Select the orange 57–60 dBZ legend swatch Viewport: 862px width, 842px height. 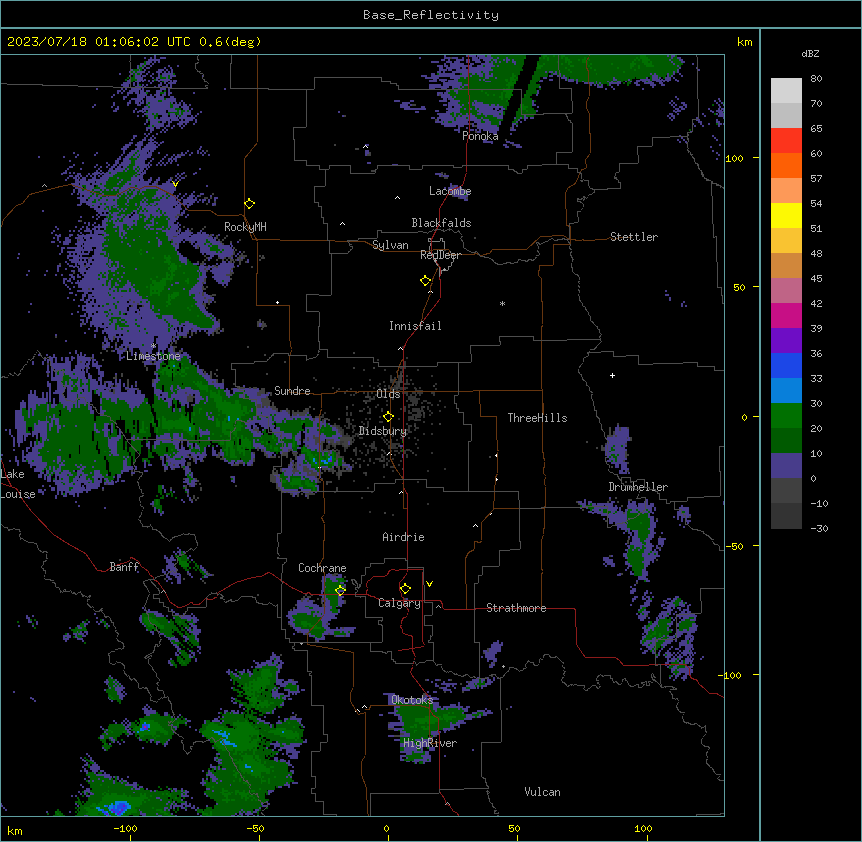pyautogui.click(x=786, y=165)
